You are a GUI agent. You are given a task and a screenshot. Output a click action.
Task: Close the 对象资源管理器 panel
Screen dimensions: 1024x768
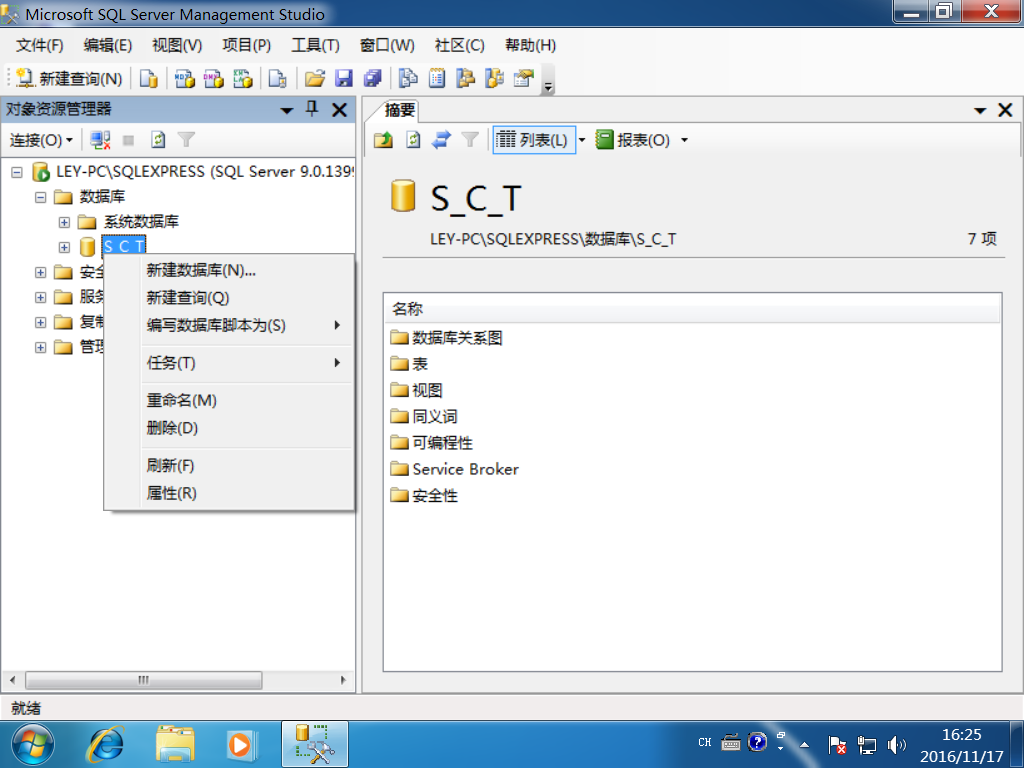[340, 110]
